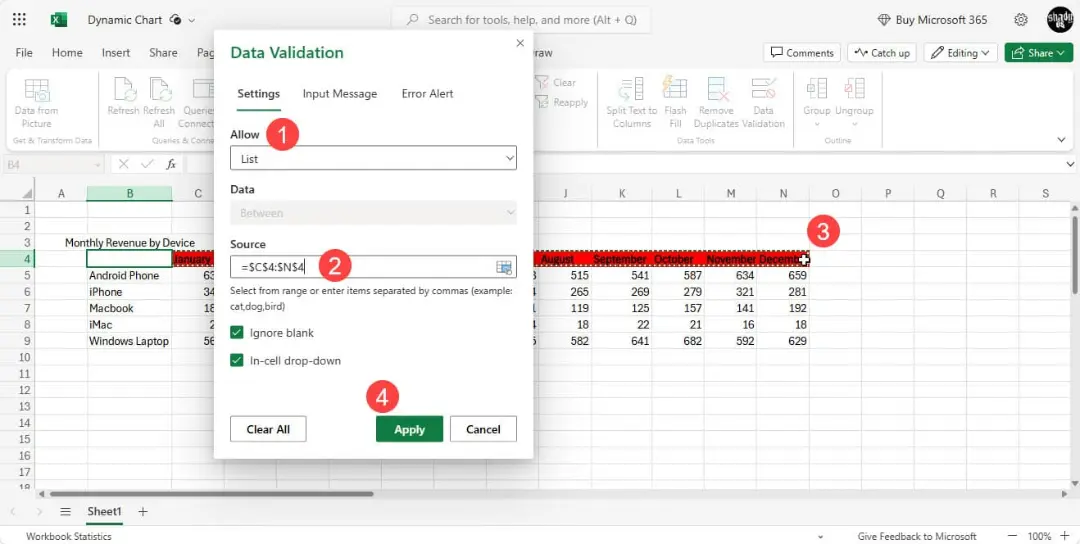Click the horizontal scrollbar thumb
1080x544 pixels.
point(211,494)
